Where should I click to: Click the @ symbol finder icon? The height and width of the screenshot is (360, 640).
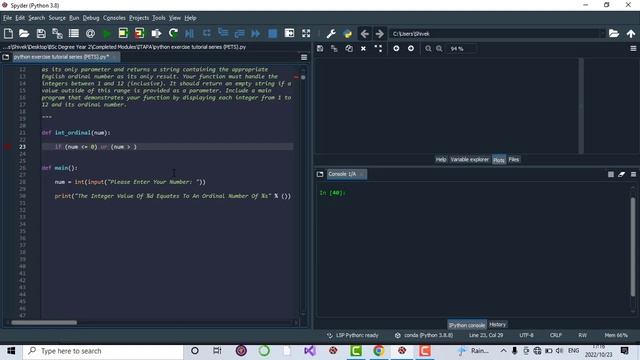[90, 33]
